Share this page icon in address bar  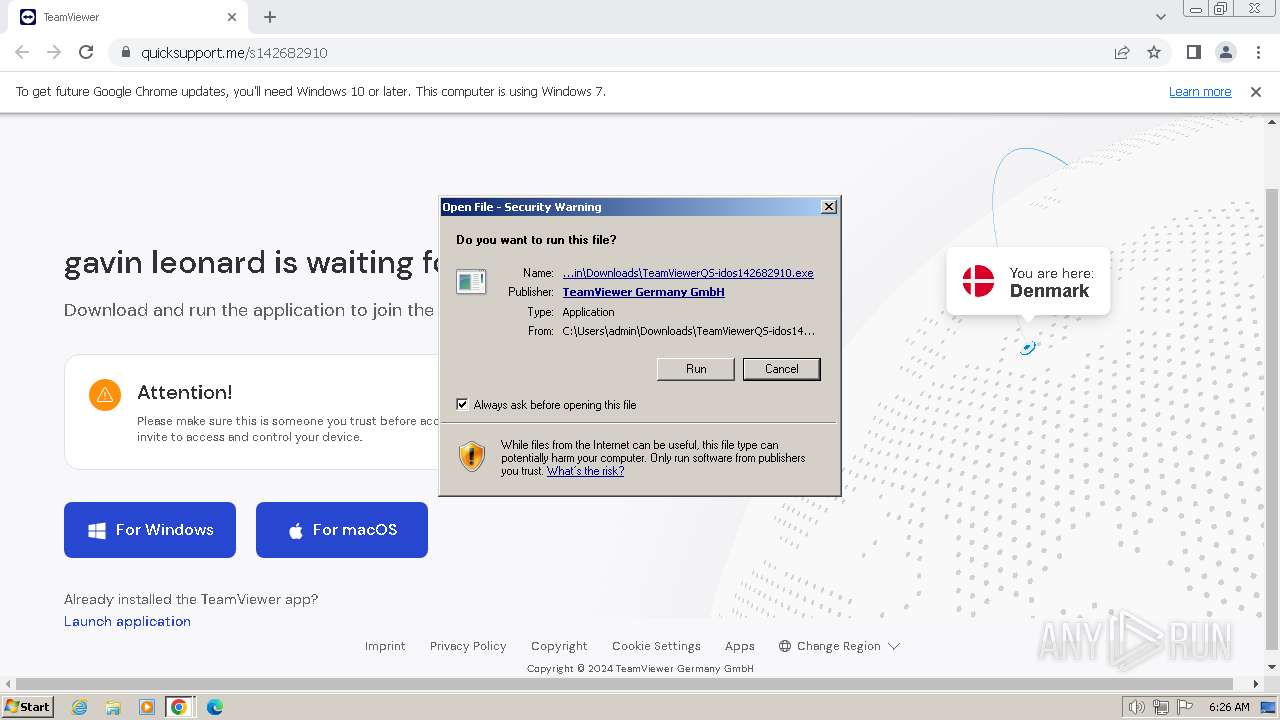(1122, 52)
